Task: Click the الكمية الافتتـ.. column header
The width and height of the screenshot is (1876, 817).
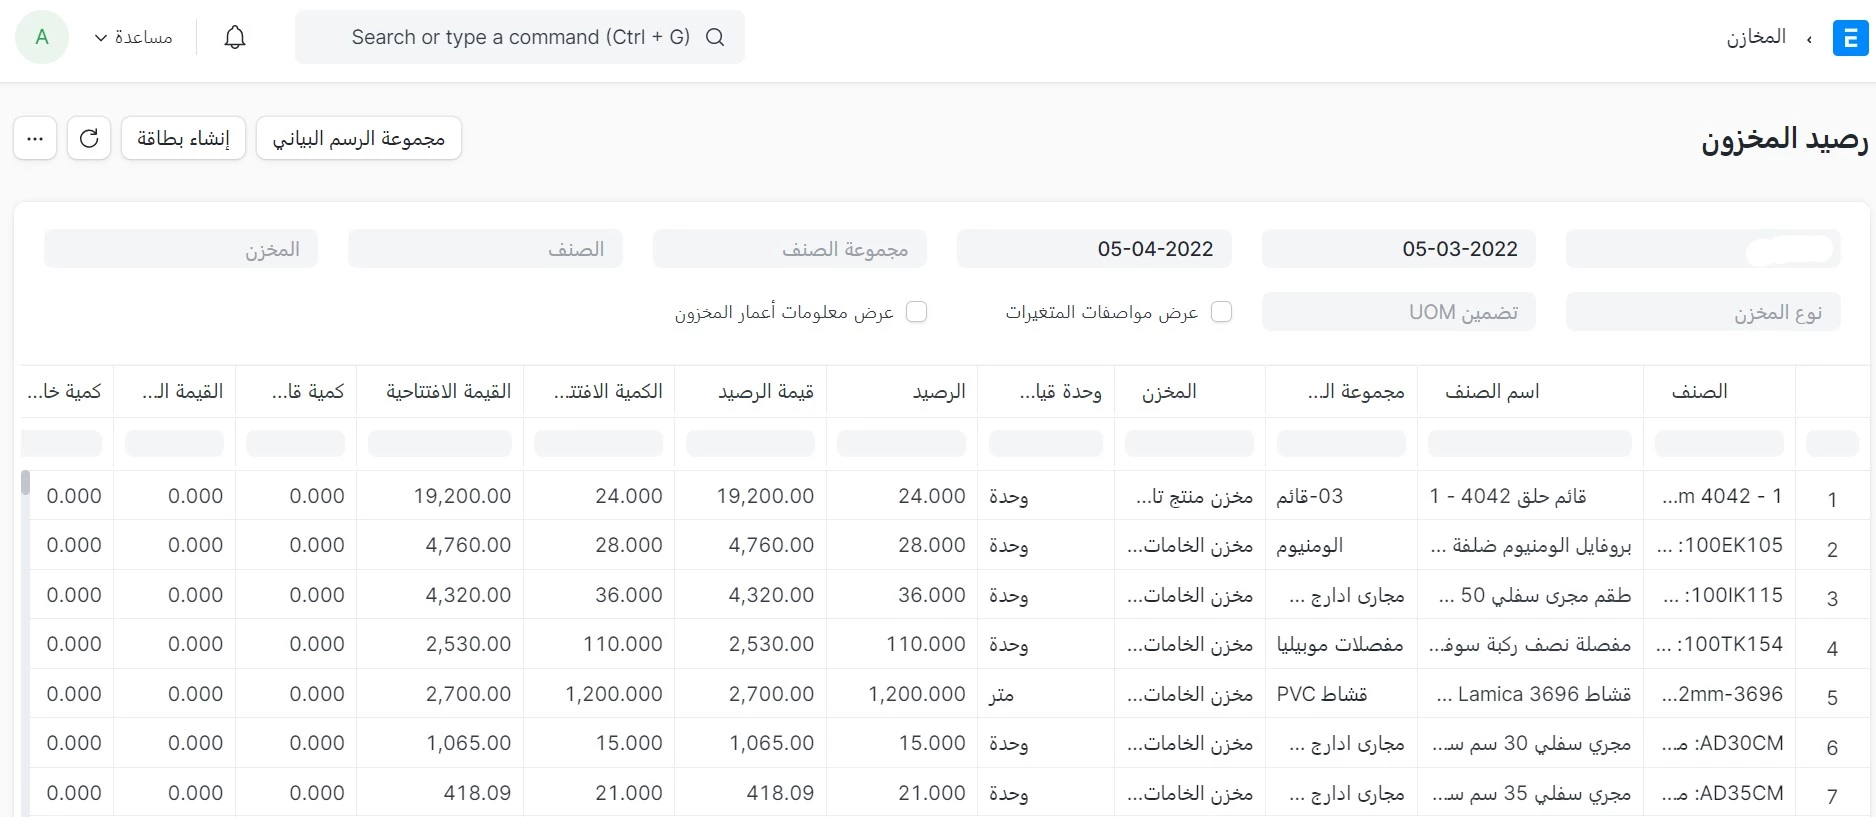Action: tap(599, 391)
